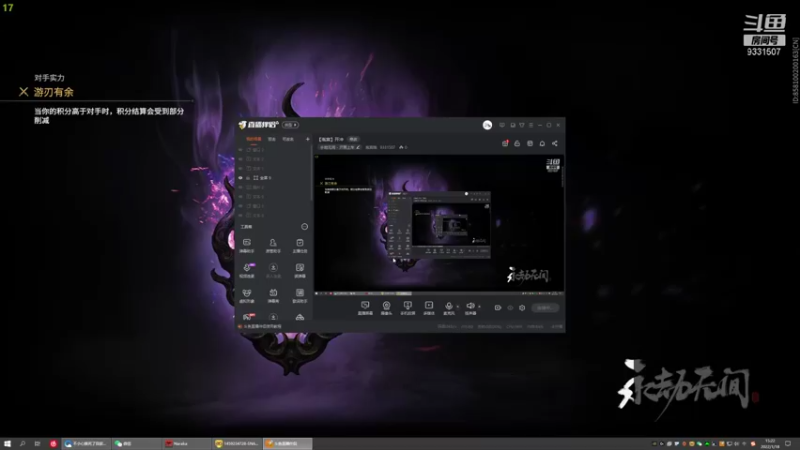Viewport: 800px width, 450px height.
Task: Open the bell notifications icon above preview
Action: [542, 143]
